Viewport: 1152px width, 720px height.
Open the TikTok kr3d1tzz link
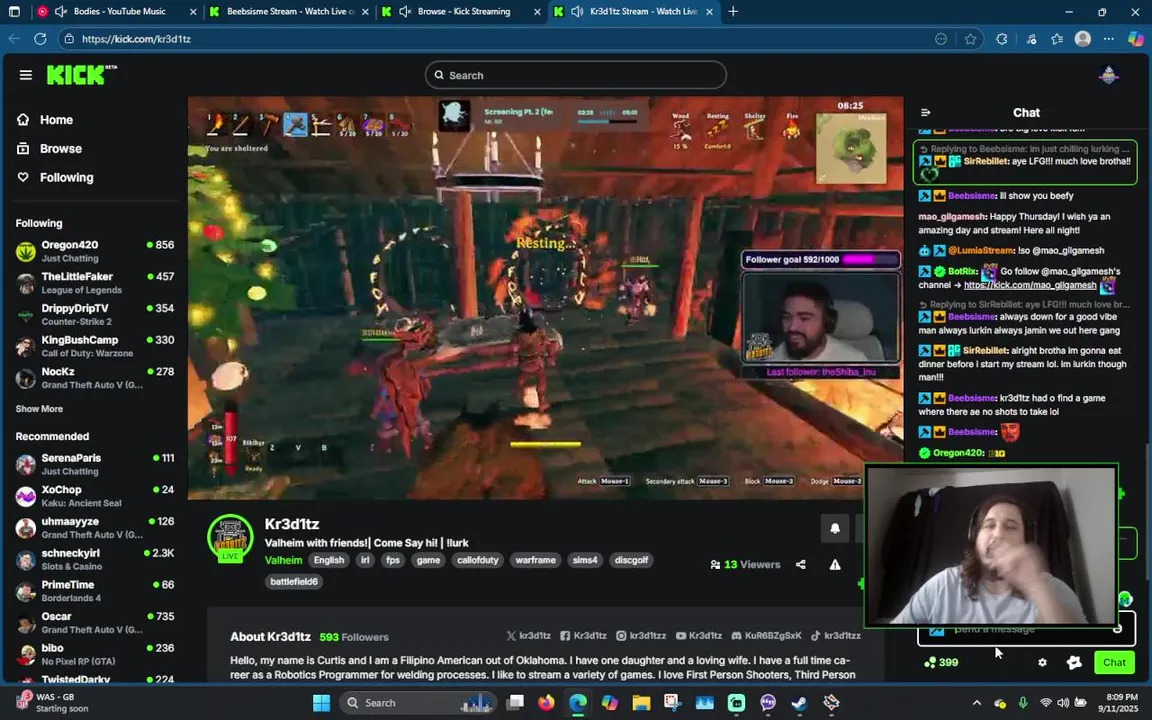pyautogui.click(x=835, y=636)
